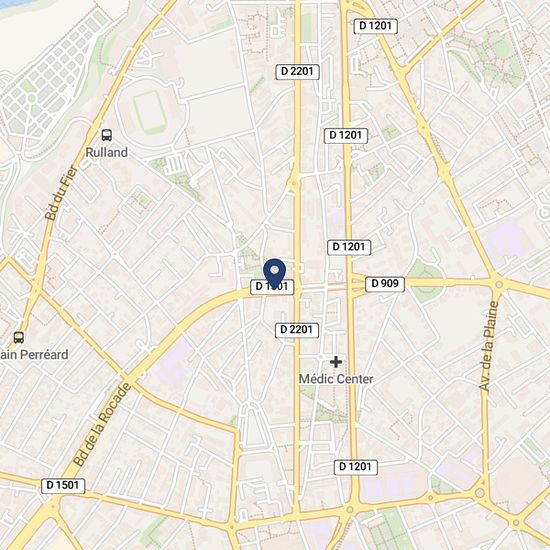Screen dimensions: 550x550
Task: Click the D 1501 shield below Bd de la Rocade
Action: tap(63, 486)
